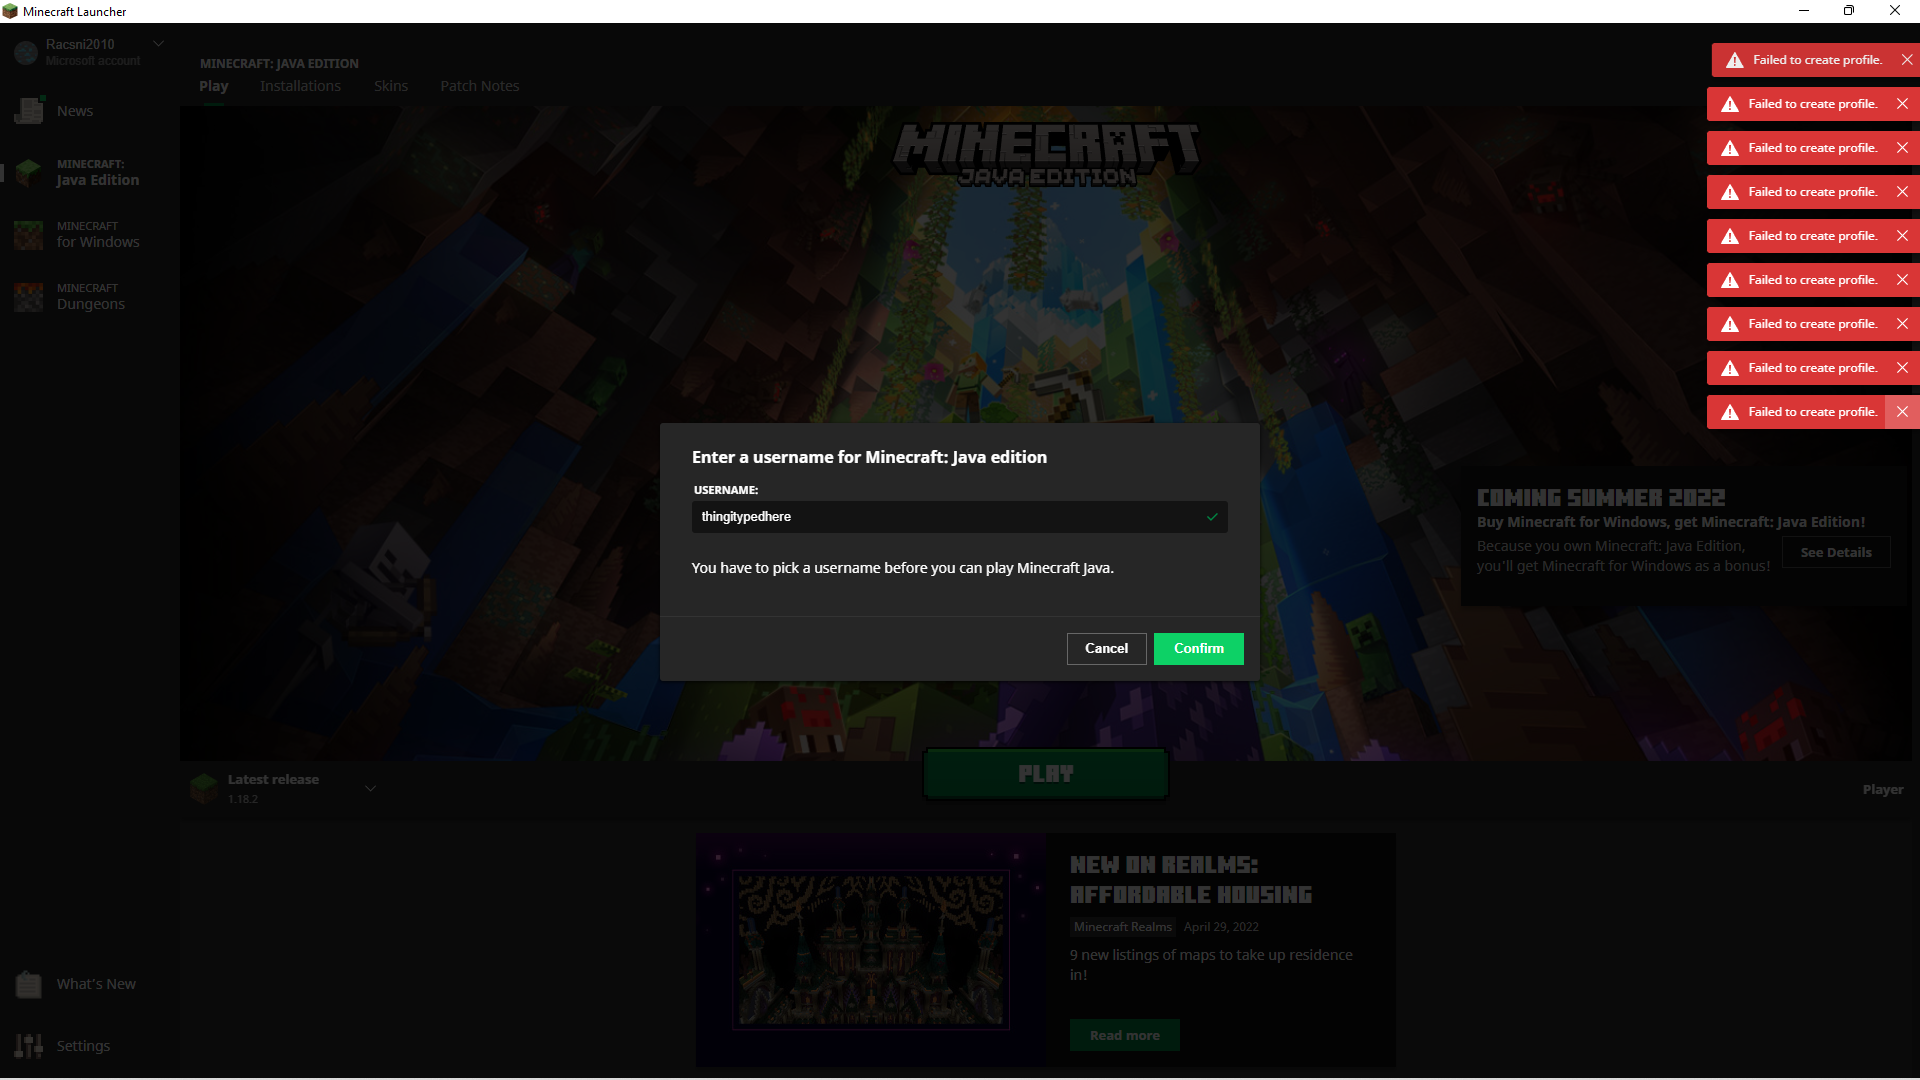Open What's New clipboard icon
The width and height of the screenshot is (1920, 1080).
click(x=28, y=984)
